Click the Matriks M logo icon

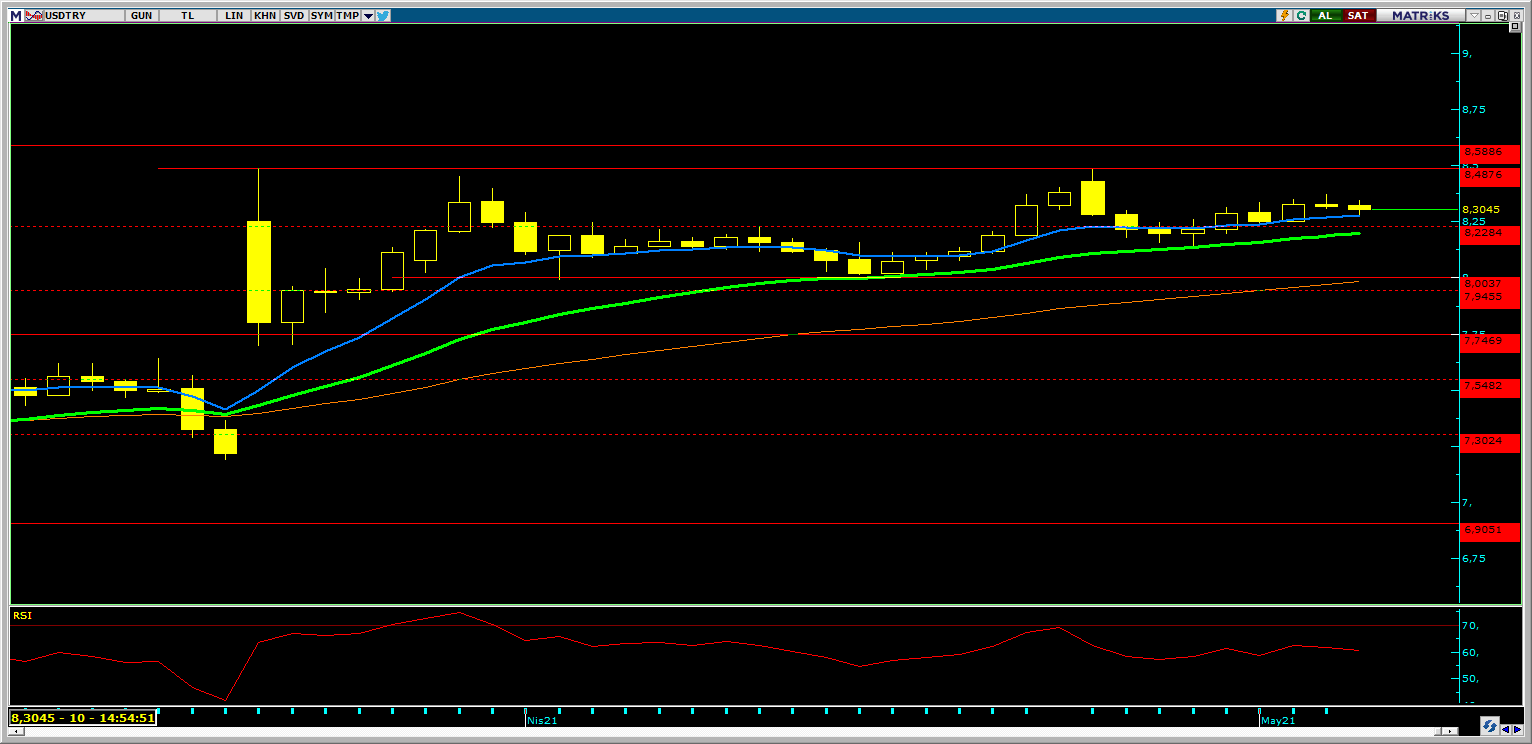(x=15, y=15)
